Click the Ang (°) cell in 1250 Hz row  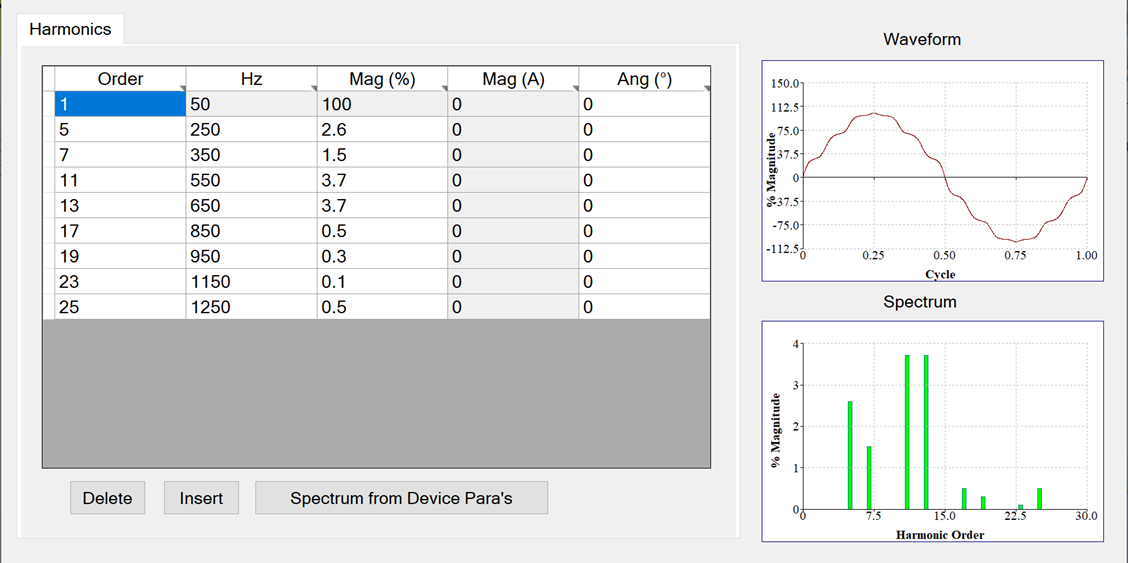pyautogui.click(x=645, y=307)
